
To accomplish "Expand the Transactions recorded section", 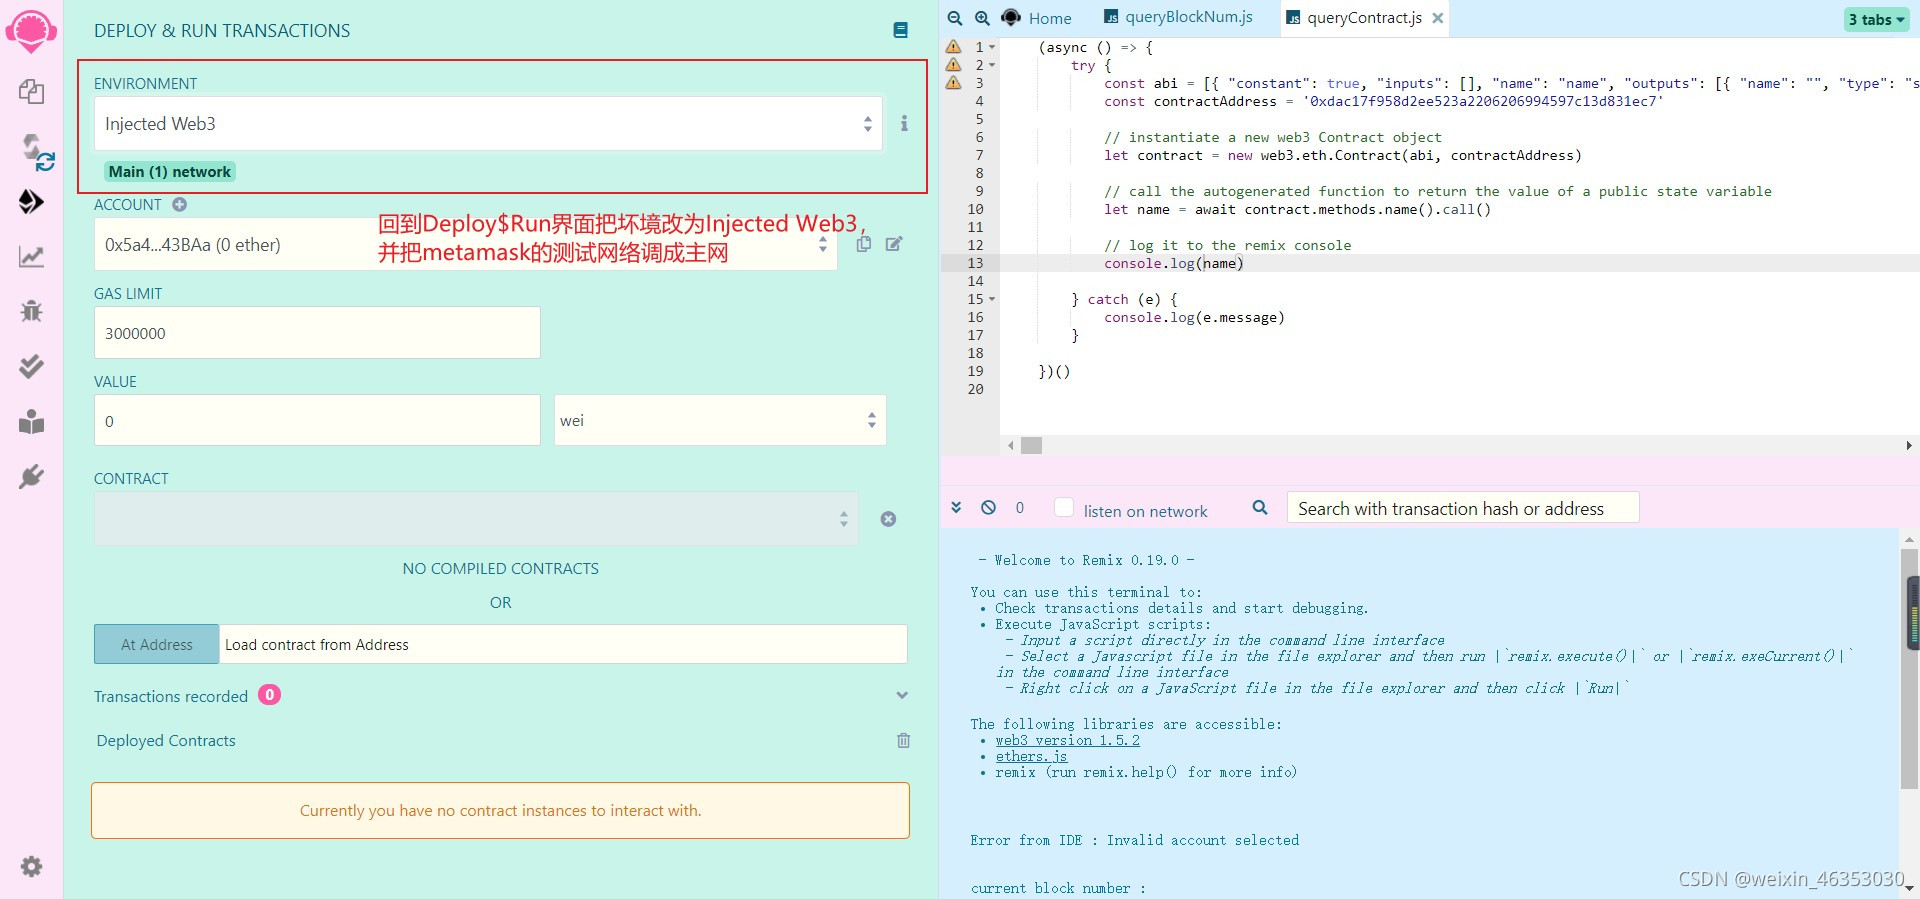I will click(902, 695).
